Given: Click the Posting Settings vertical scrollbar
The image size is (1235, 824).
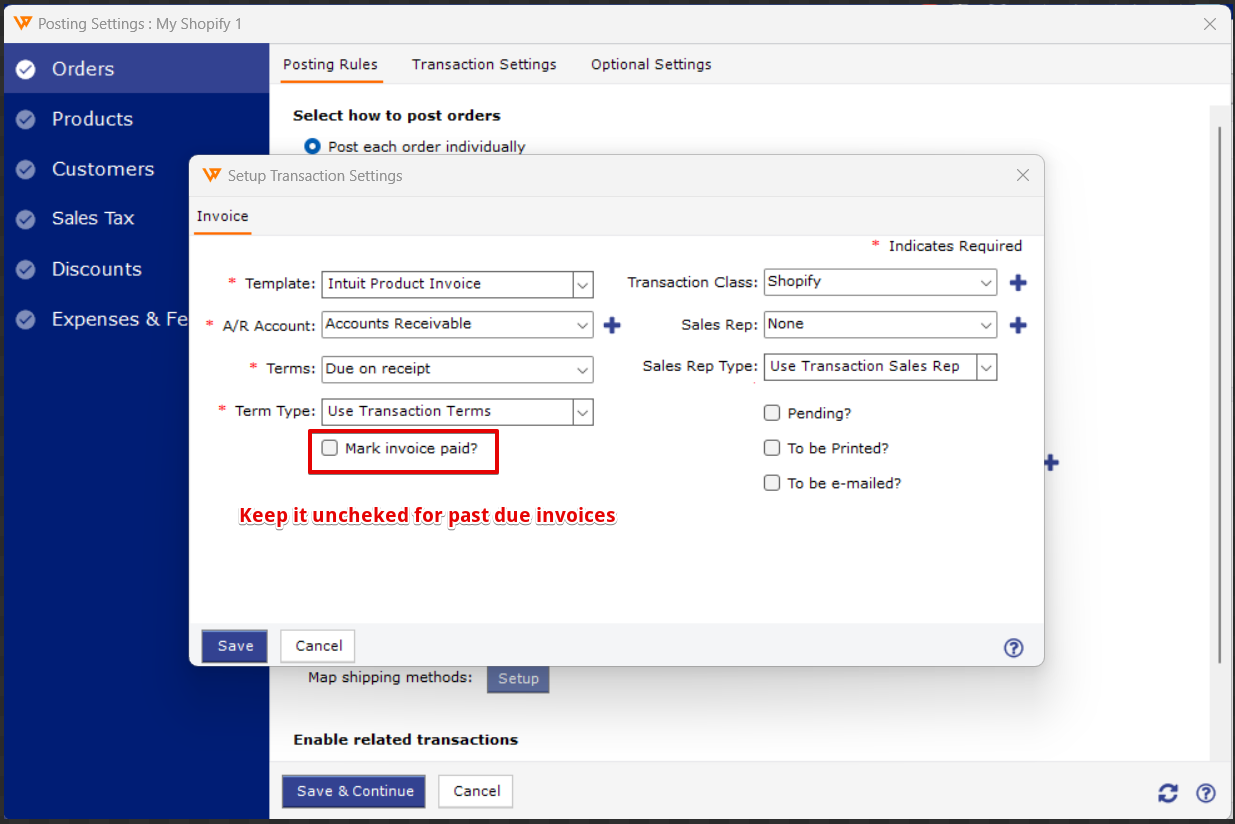Looking at the screenshot, I should pos(1219,400).
